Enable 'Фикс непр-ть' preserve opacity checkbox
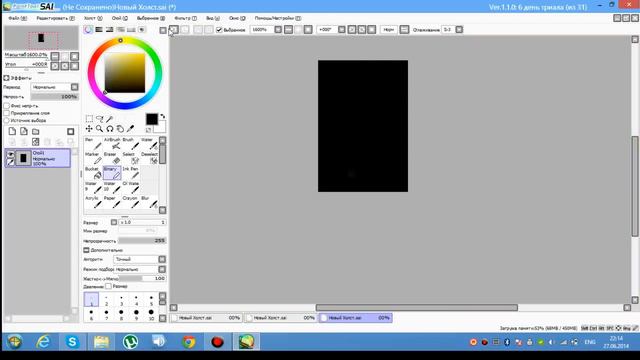This screenshot has height=360, width=640. pos(7,106)
